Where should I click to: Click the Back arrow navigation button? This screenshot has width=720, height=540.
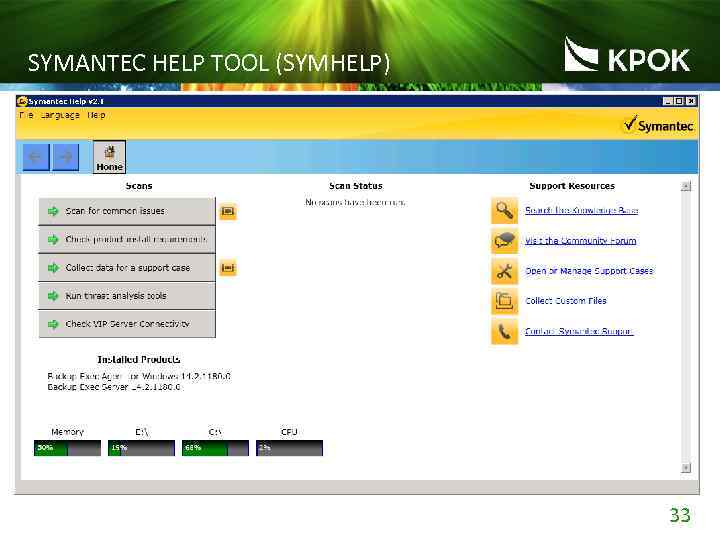coord(36,157)
